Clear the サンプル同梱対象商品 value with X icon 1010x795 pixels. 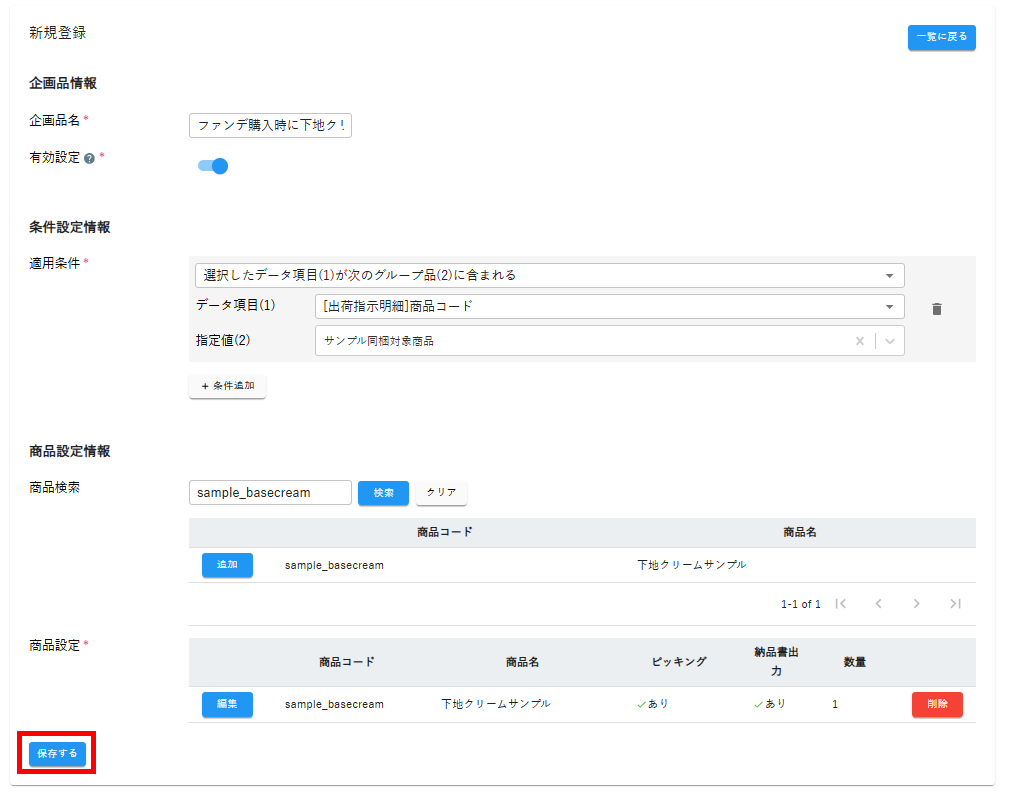pyautogui.click(x=859, y=341)
